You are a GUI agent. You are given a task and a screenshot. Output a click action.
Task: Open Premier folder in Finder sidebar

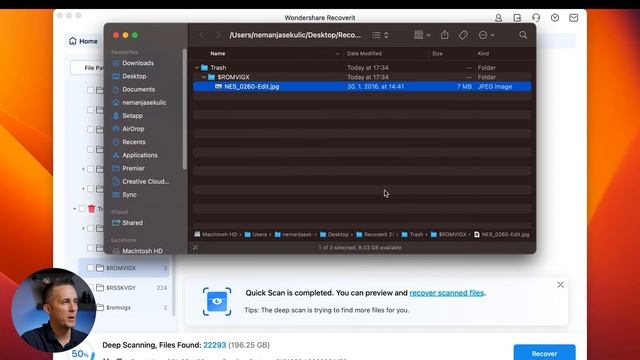click(129, 168)
